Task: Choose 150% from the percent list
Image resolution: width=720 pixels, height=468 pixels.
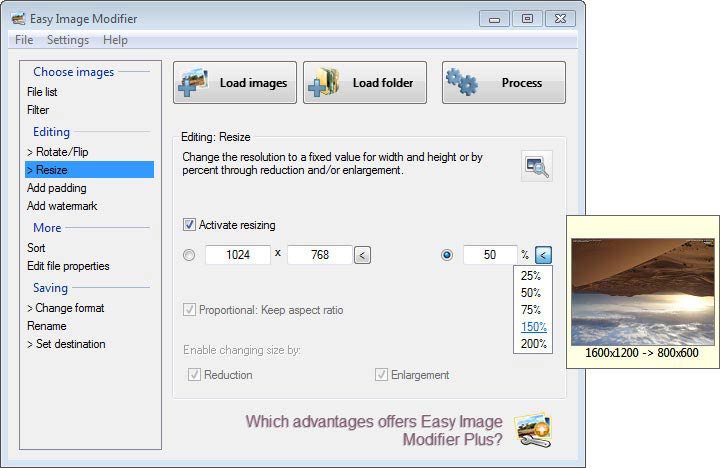Action: point(532,327)
